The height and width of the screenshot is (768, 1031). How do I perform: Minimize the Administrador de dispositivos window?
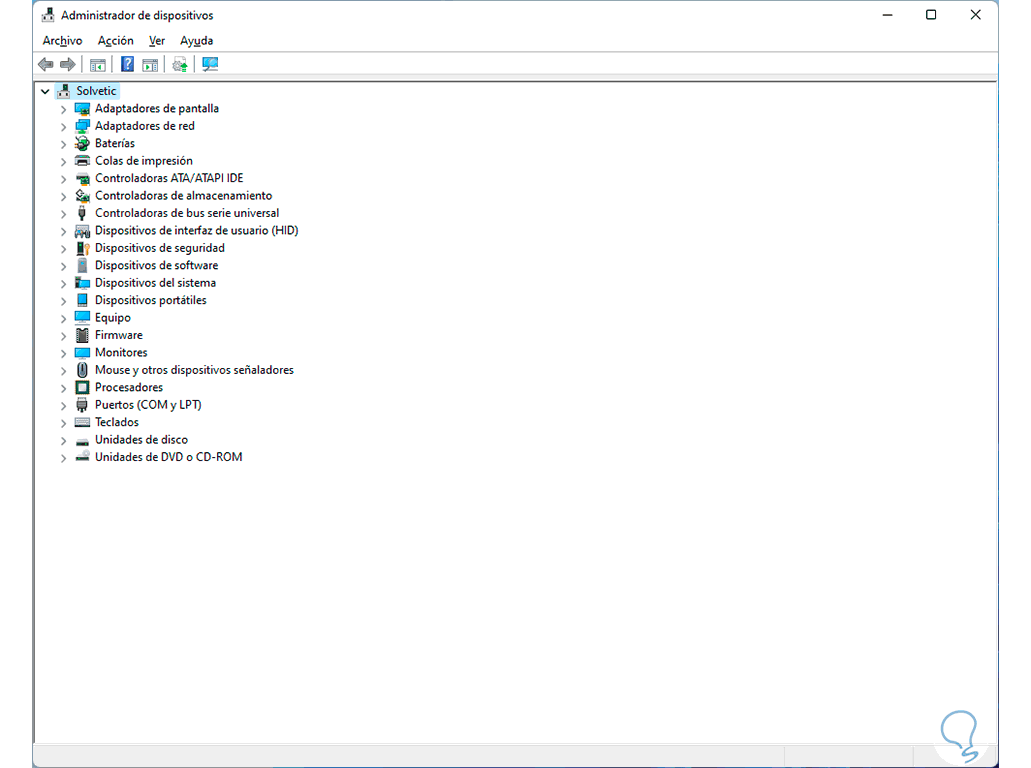(888, 14)
